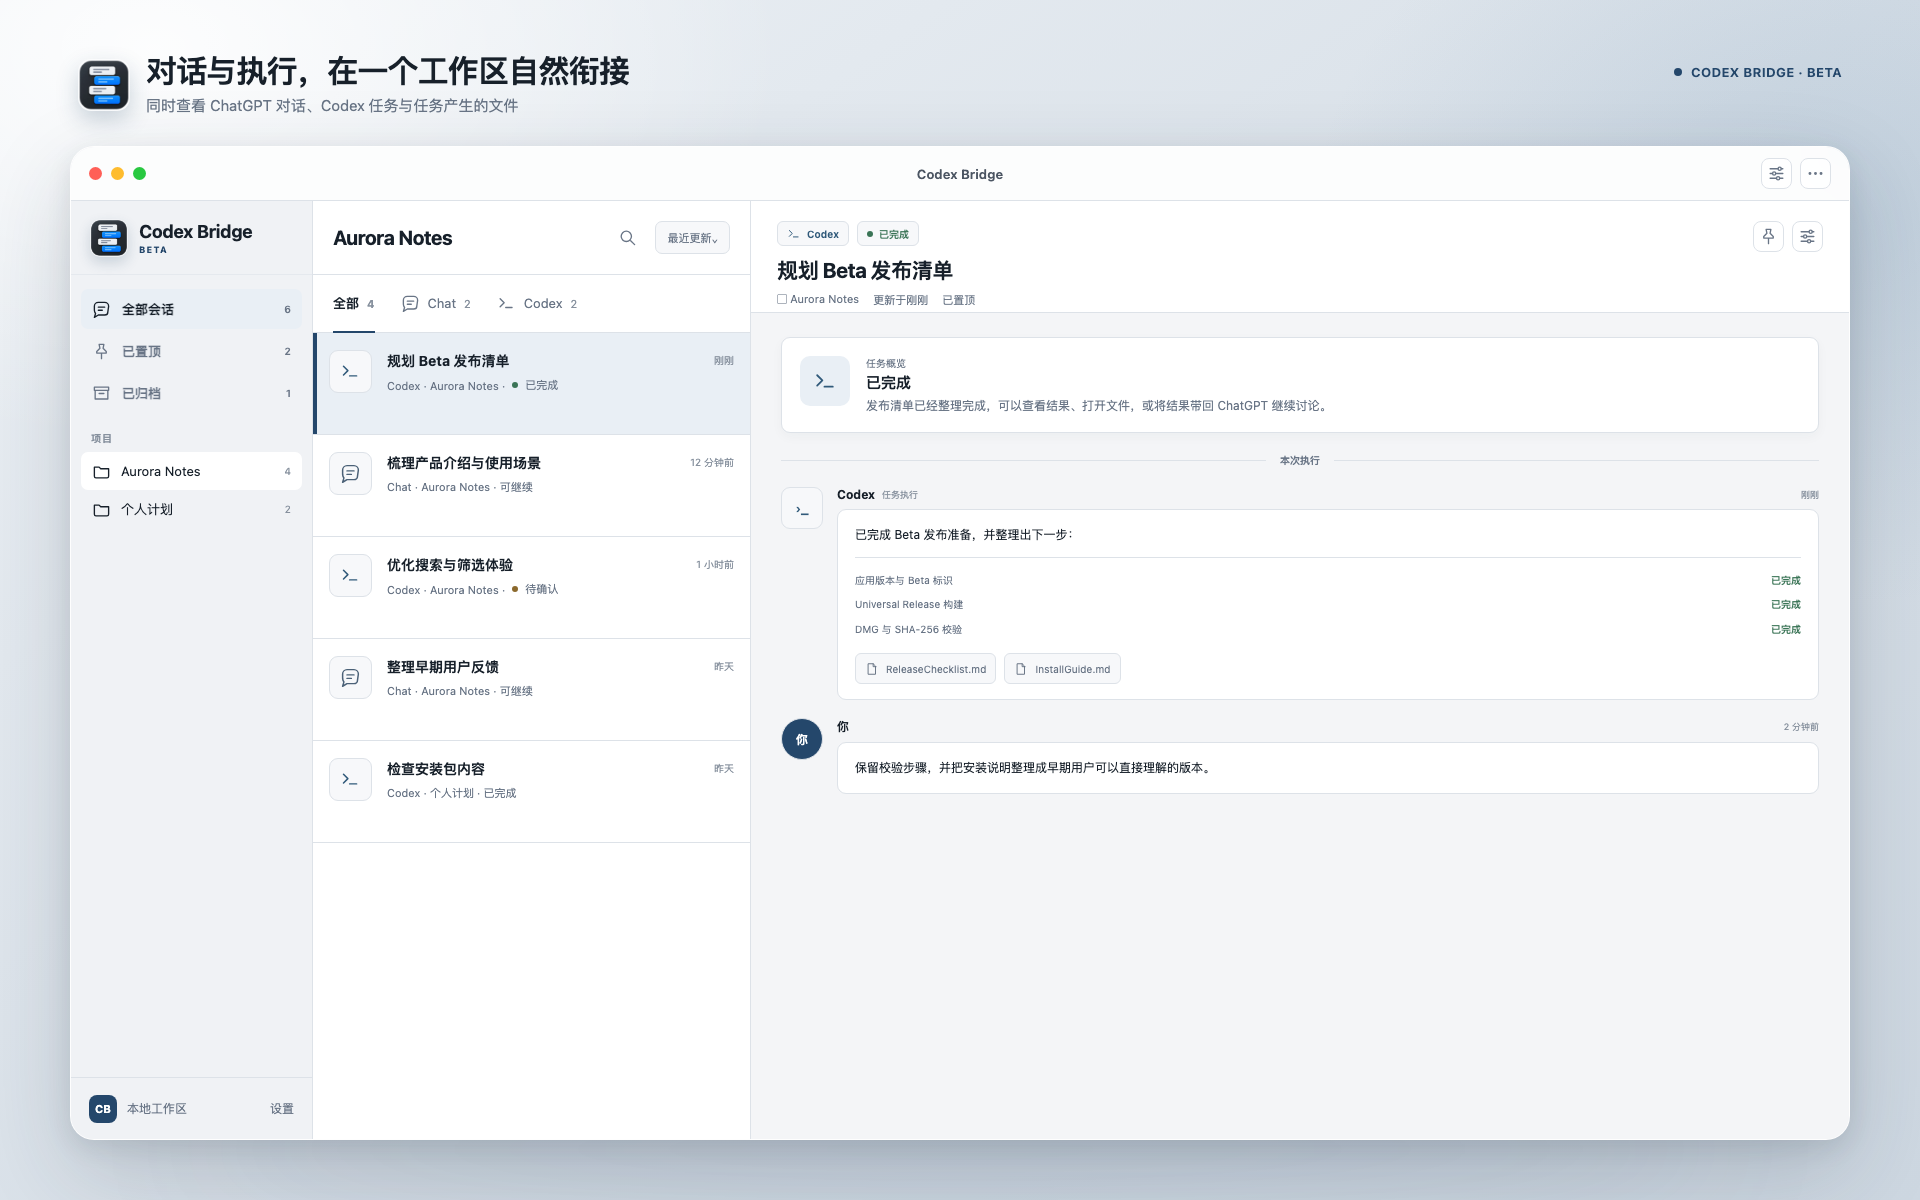The width and height of the screenshot is (1920, 1200).
Task: Select 已归档 in the sidebar
Action: 191,393
